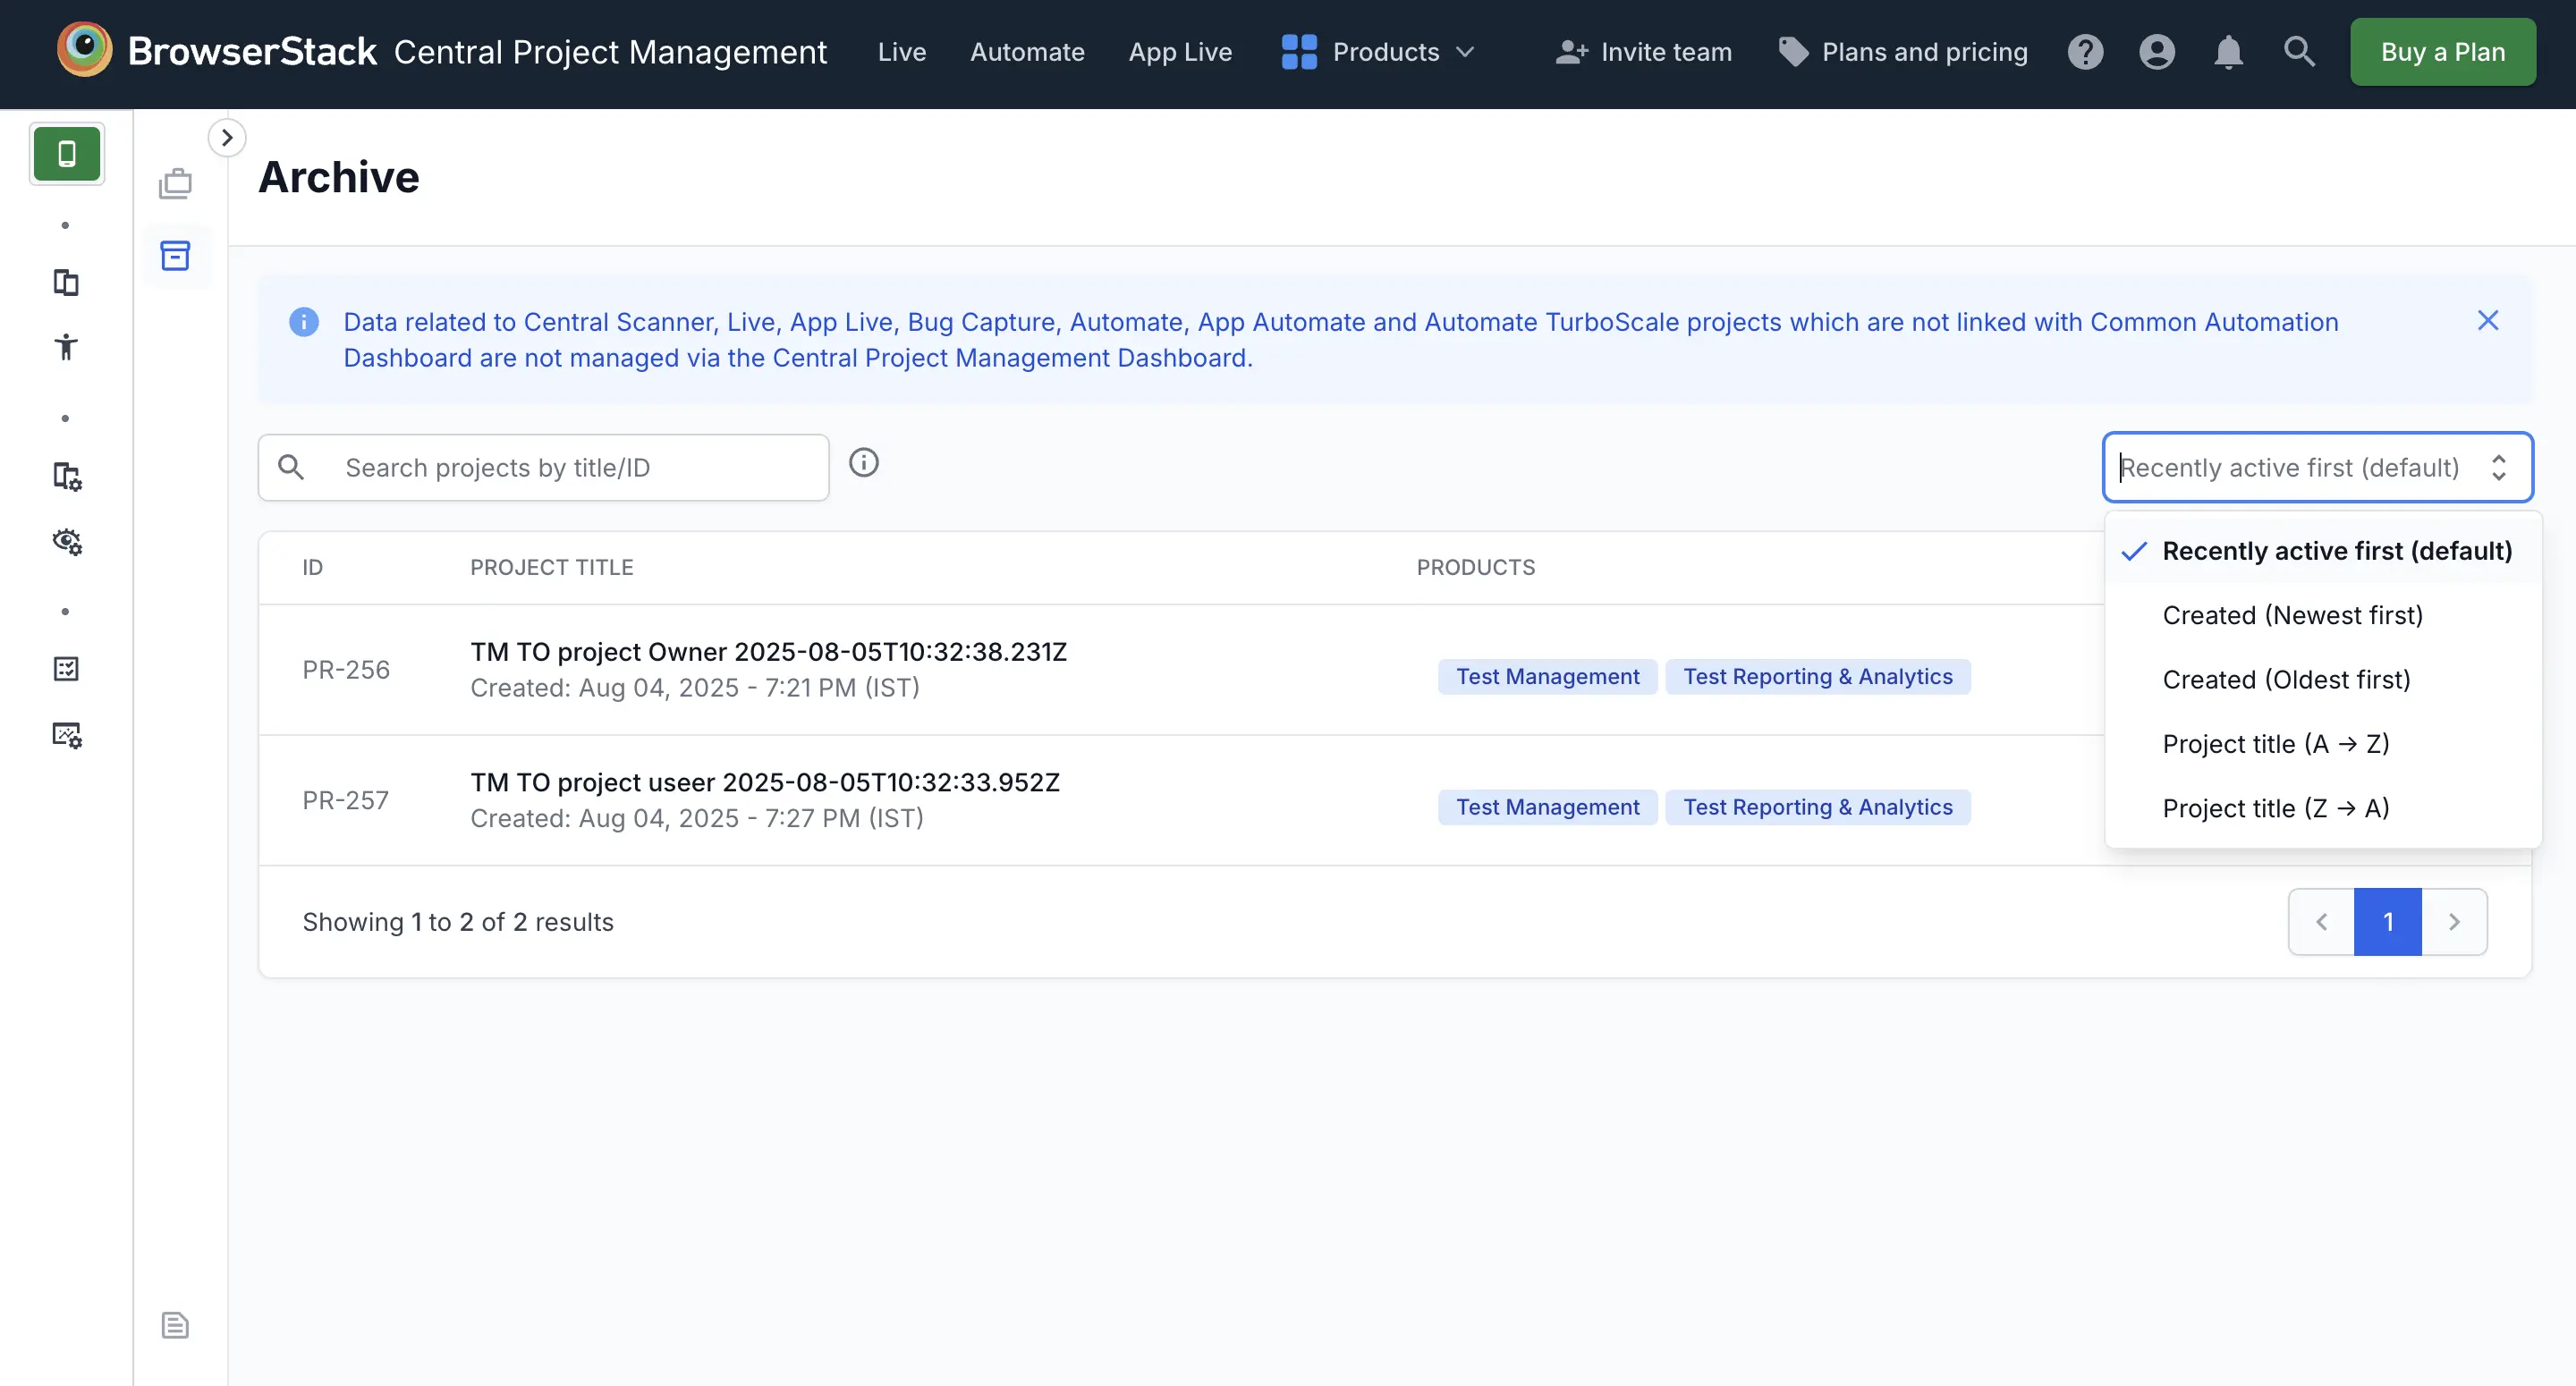
Task: Click 'Created: Aug 04, 2025 - 7:21 PM (IST)'
Action: 695,688
